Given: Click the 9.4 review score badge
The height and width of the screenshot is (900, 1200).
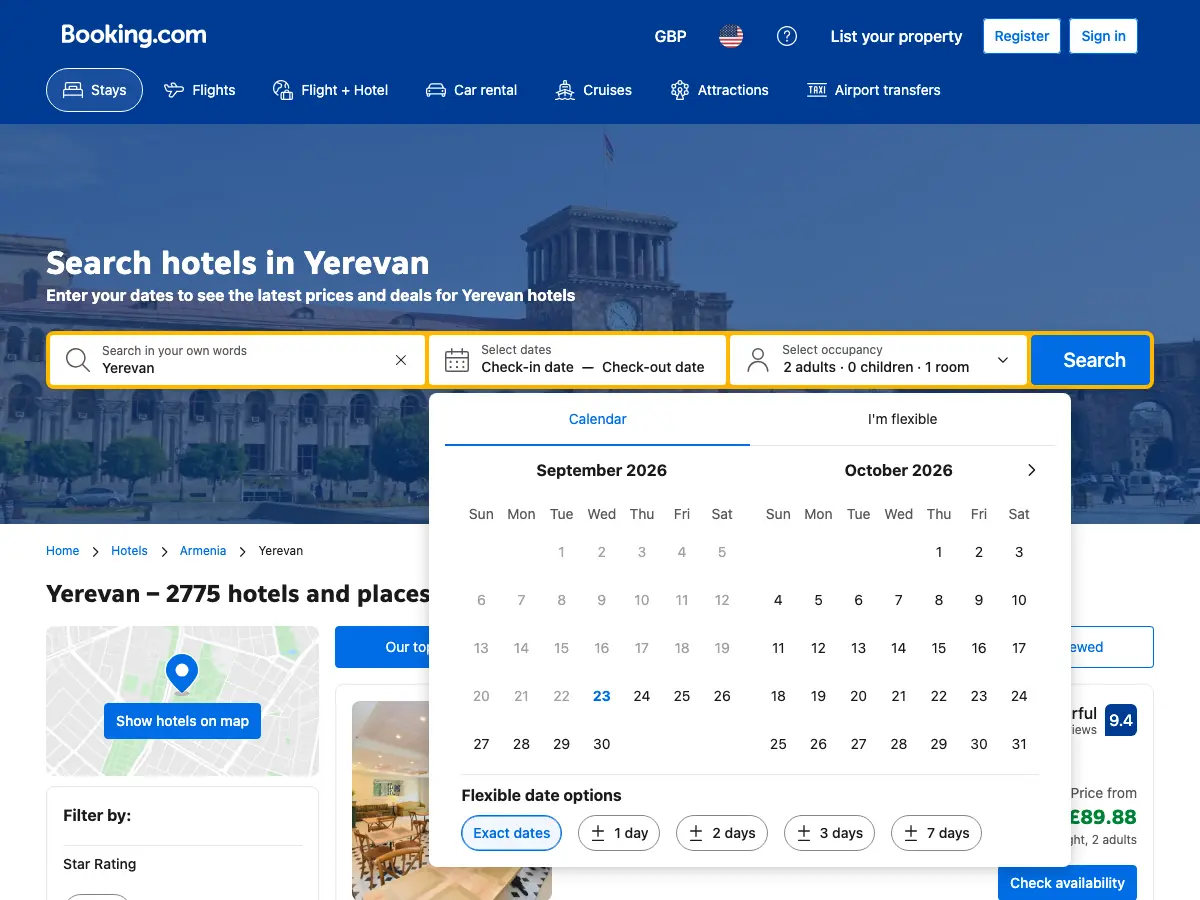Looking at the screenshot, I should [x=1121, y=720].
